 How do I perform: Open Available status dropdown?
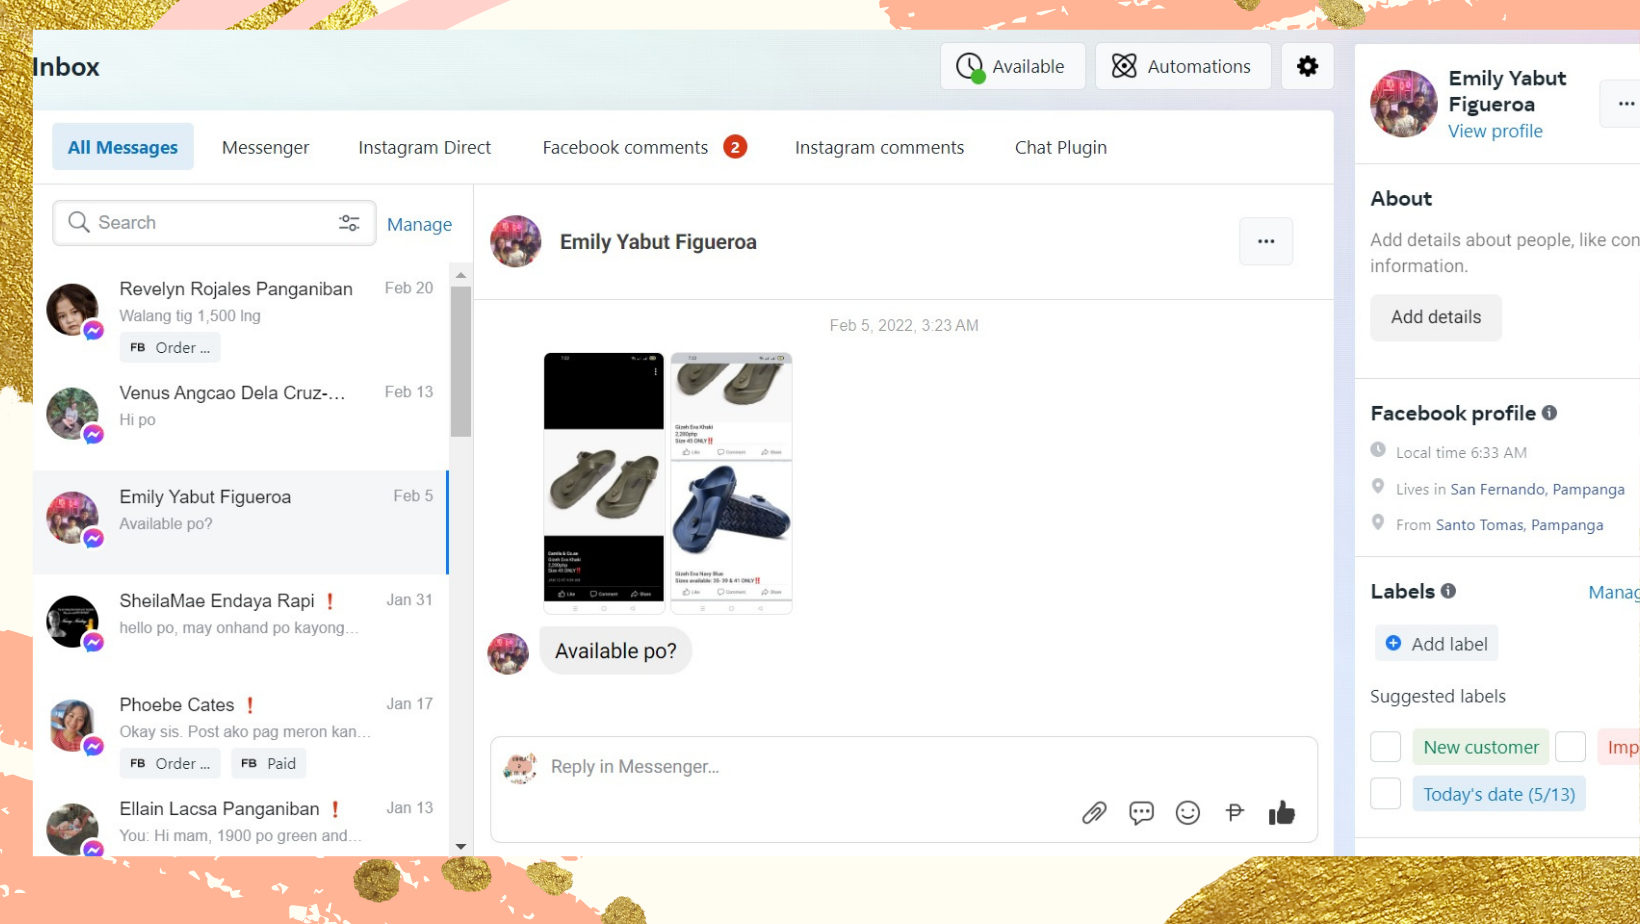click(x=1012, y=66)
